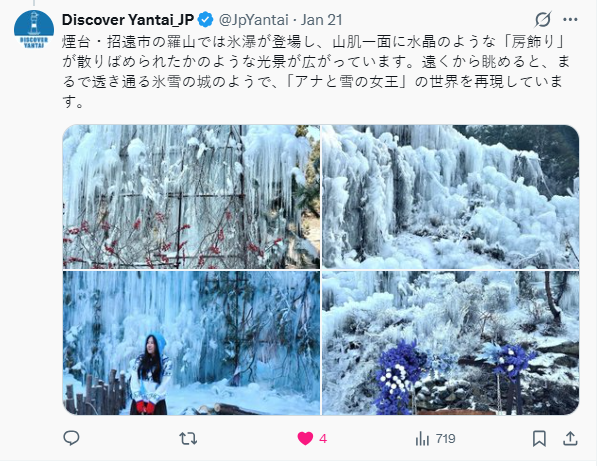
Task: Open the Discover Yantai_JP profile name
Action: click(x=128, y=20)
